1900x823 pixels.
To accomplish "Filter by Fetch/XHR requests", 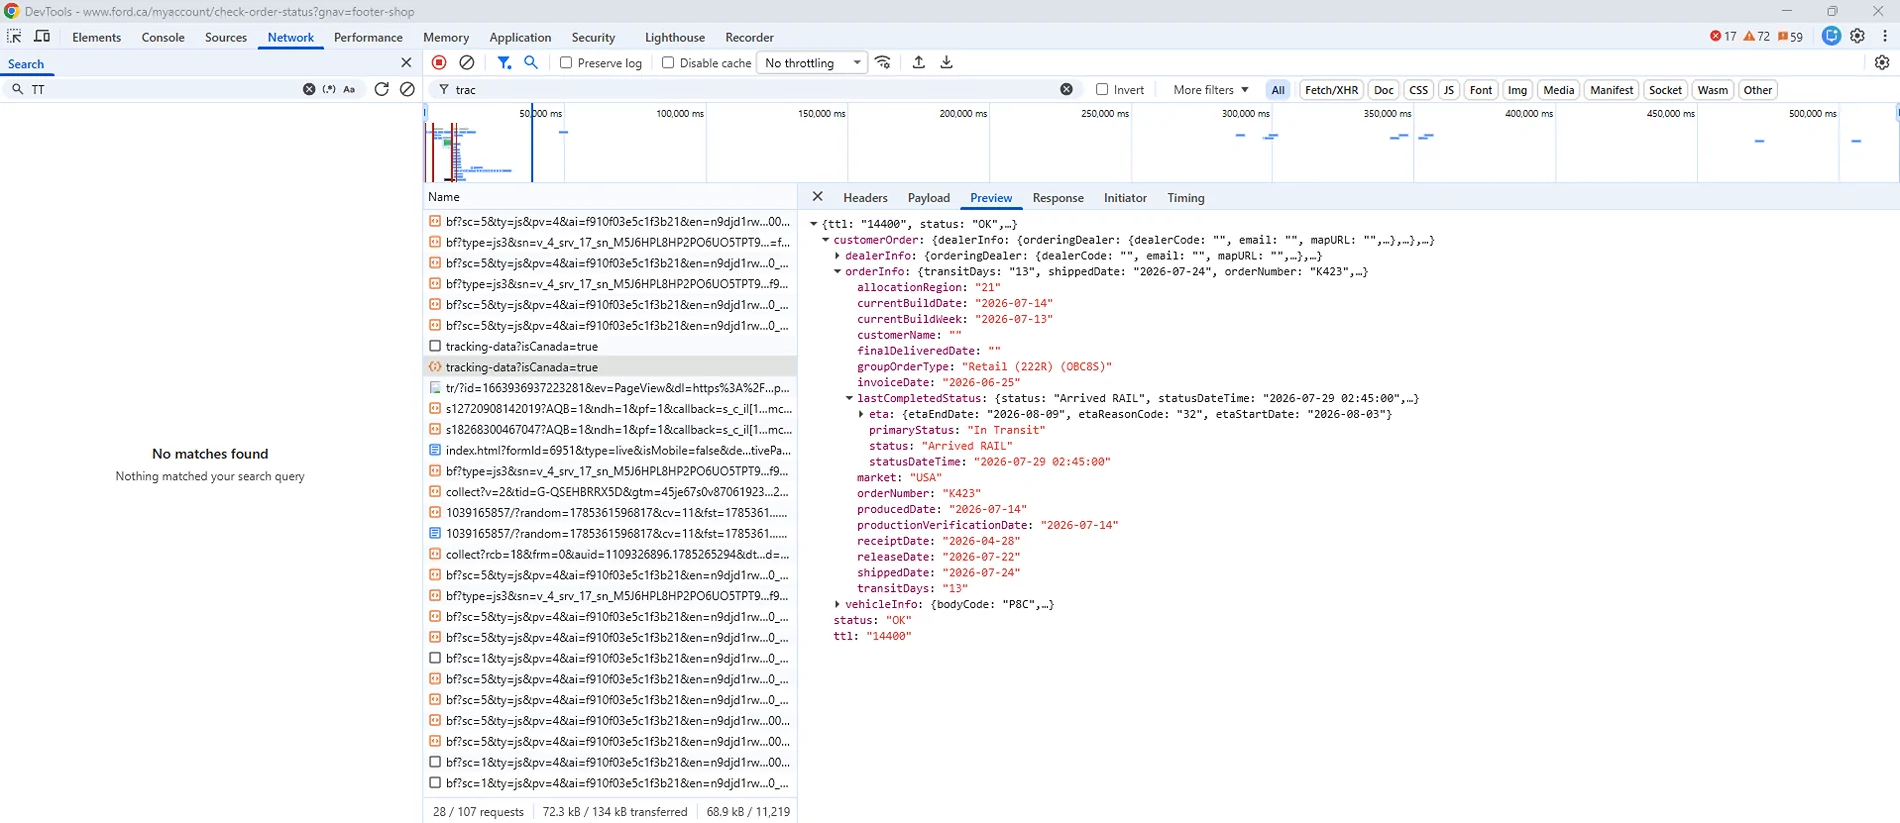I will (x=1331, y=89).
